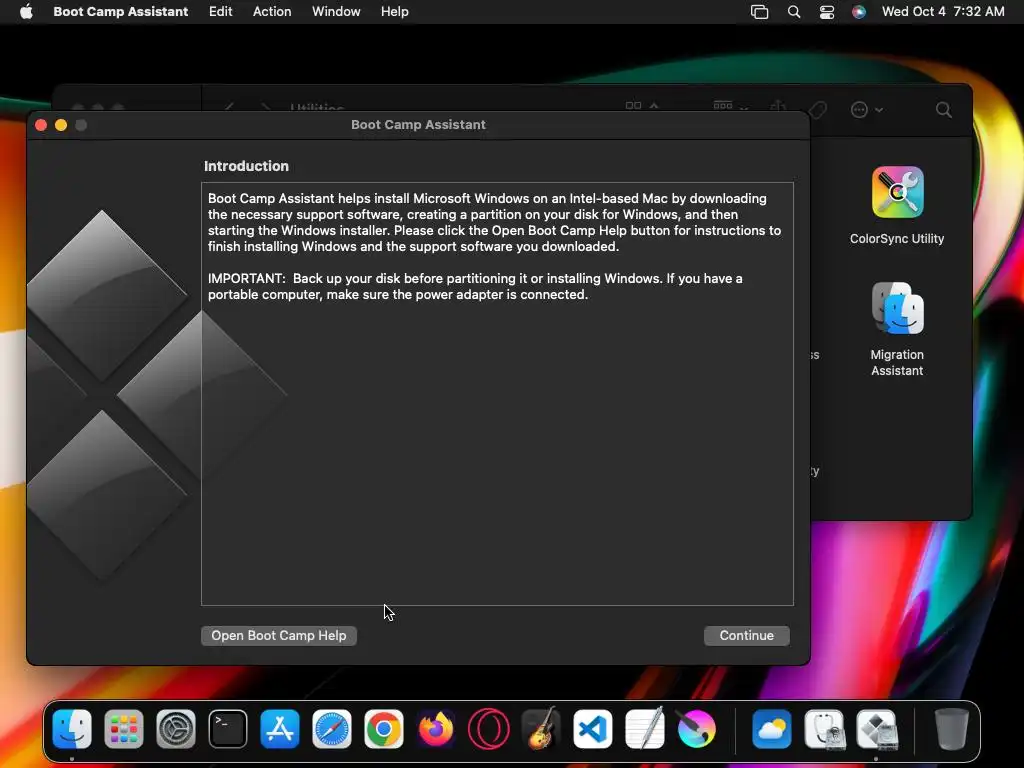Viewport: 1024px width, 768px height.
Task: Click the Finder window tags icon
Action: 818,110
